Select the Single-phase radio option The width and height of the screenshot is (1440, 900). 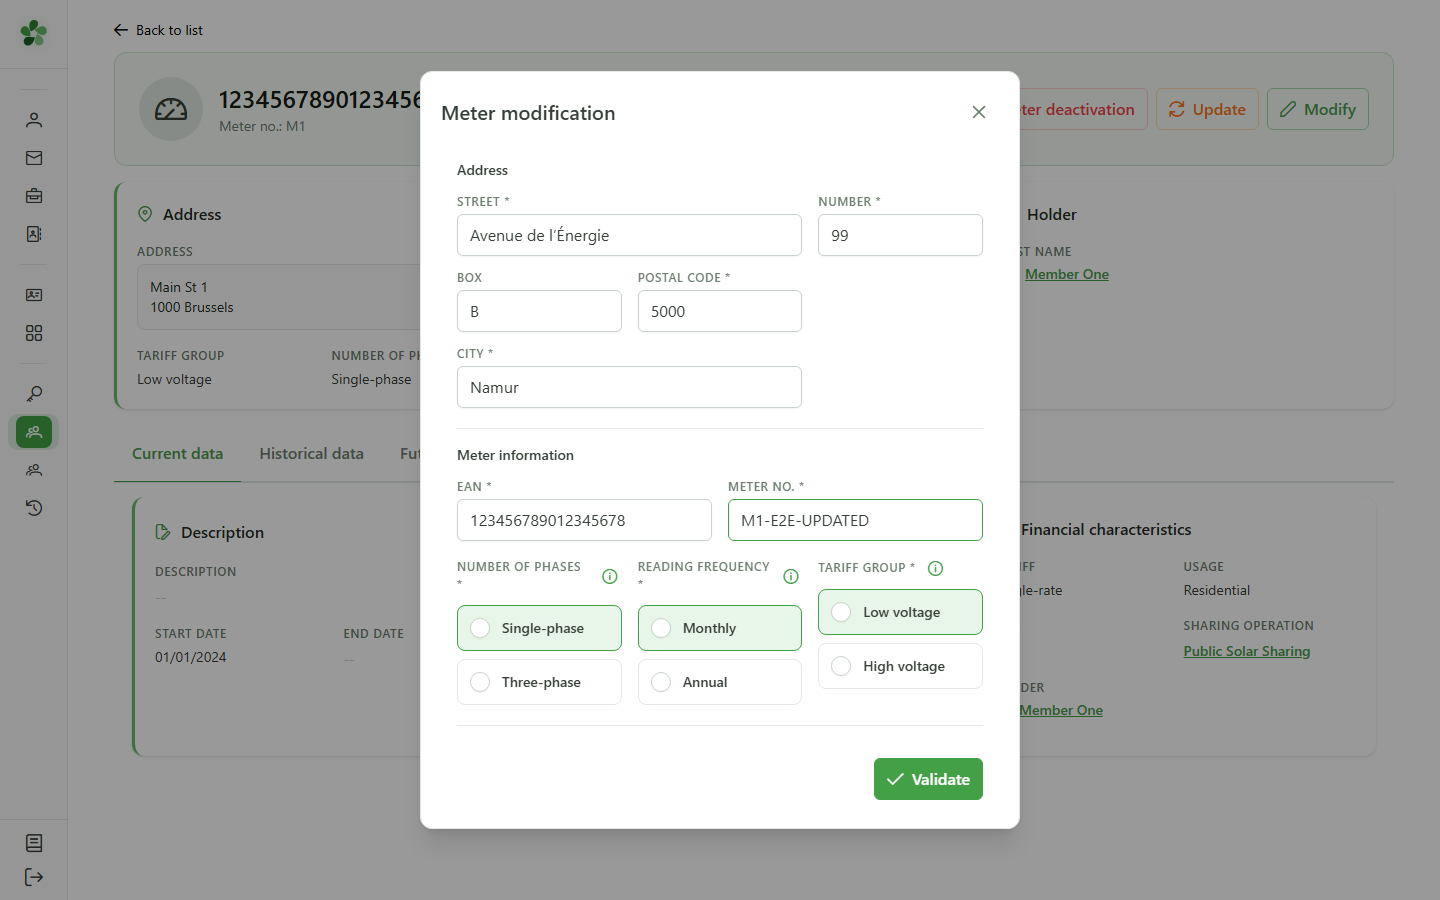click(539, 628)
